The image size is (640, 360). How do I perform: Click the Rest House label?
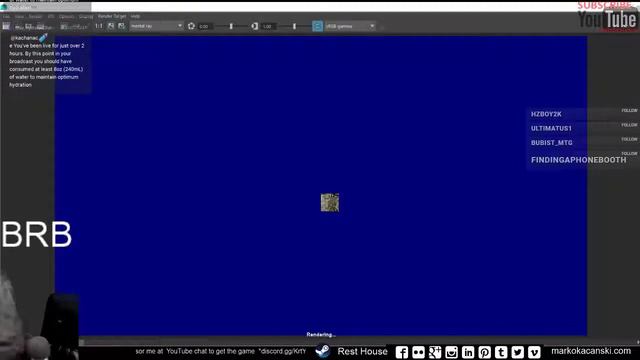[362, 351]
